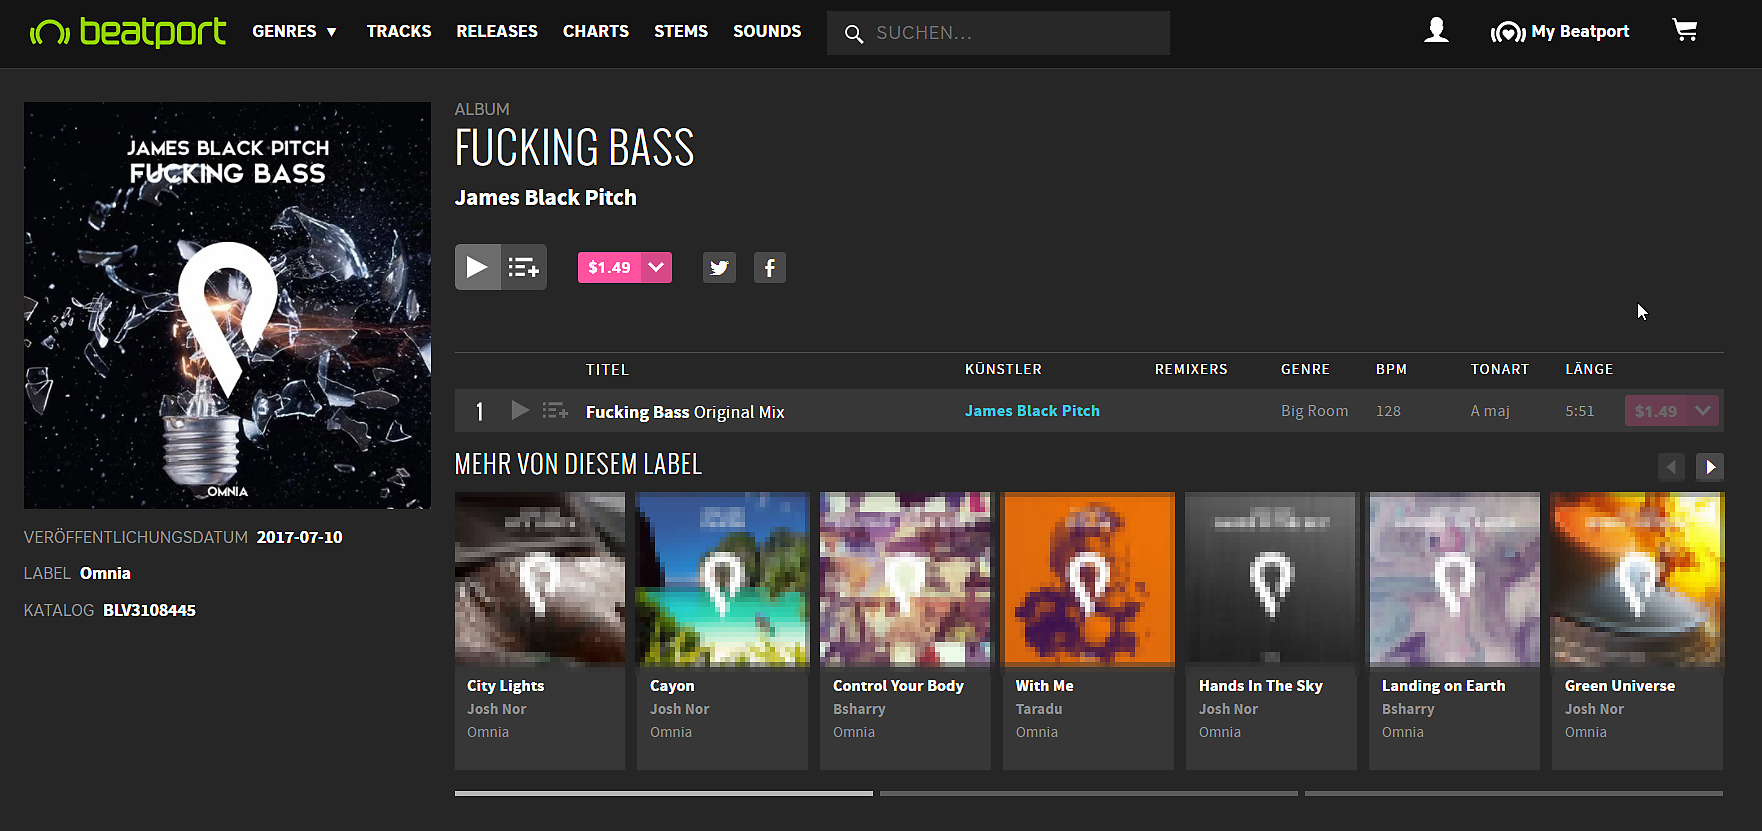
Task: Buy track 1 for $1.49
Action: click(x=1656, y=411)
